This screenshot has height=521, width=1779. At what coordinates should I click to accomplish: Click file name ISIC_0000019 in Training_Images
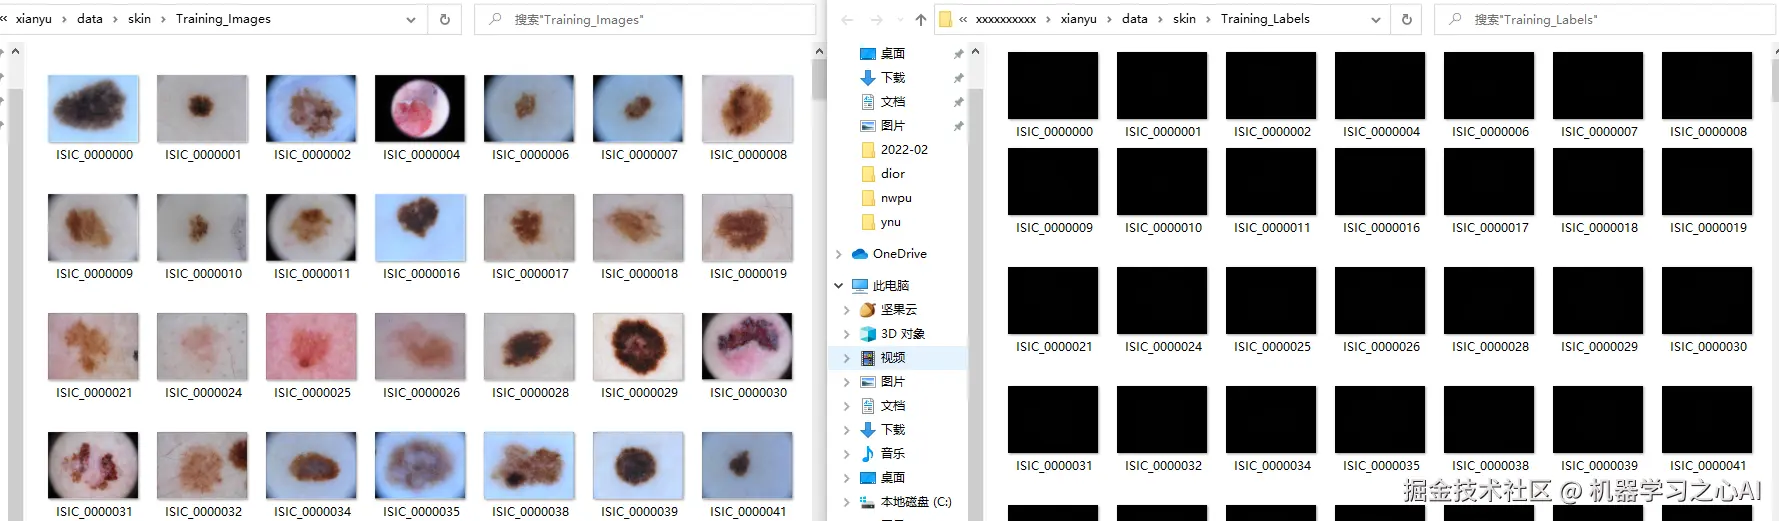[x=748, y=273]
